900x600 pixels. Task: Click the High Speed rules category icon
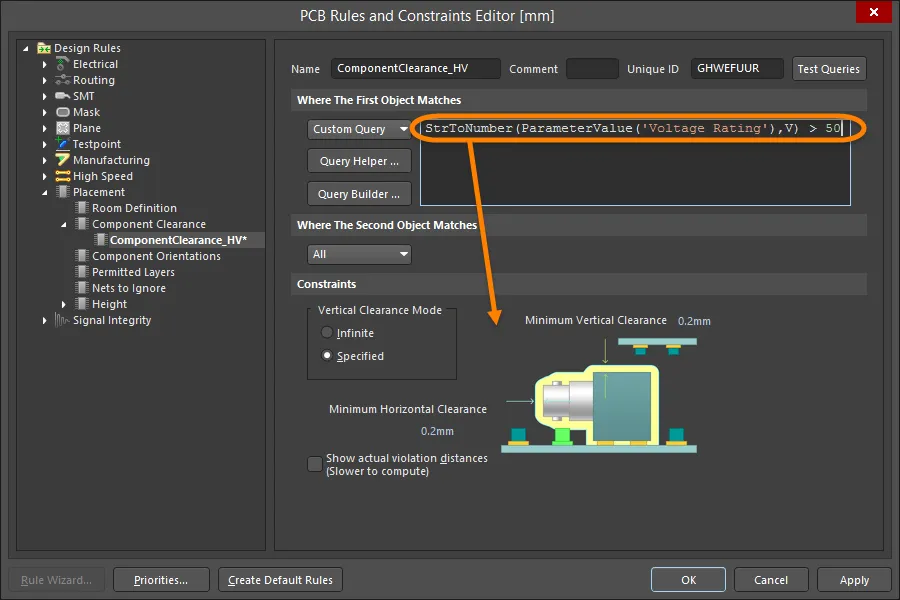63,176
